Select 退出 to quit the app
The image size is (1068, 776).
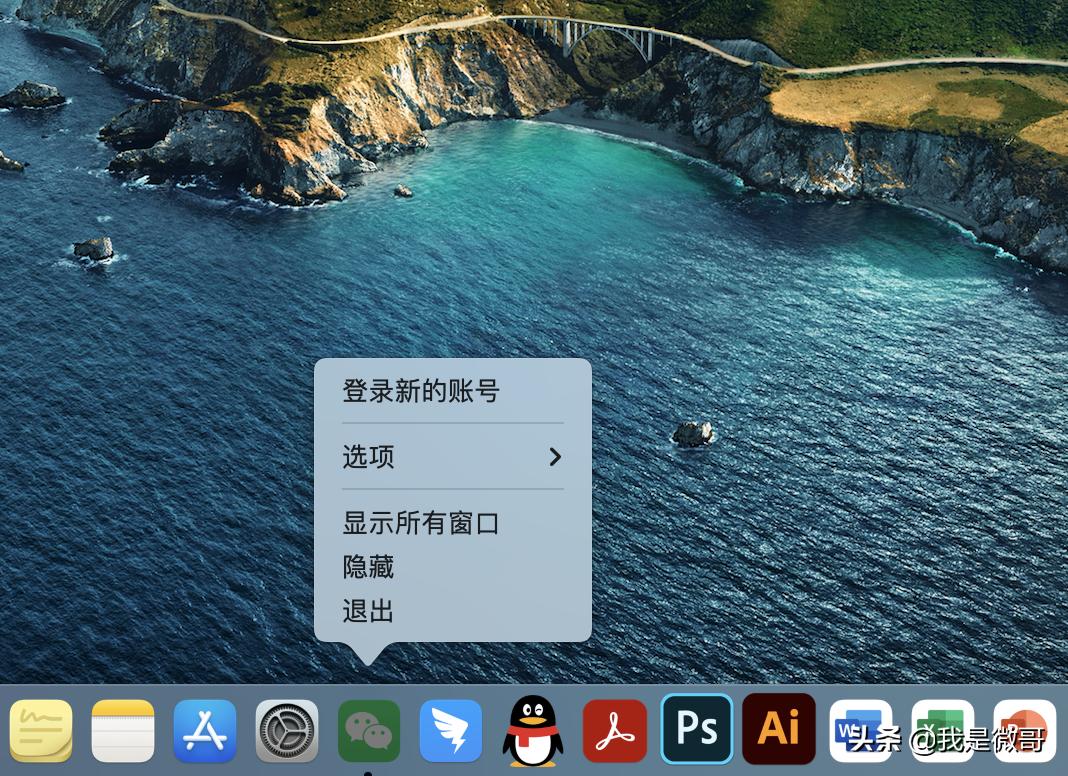click(x=368, y=611)
